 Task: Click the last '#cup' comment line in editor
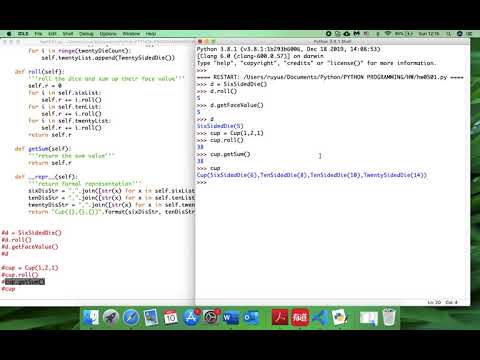[8, 289]
